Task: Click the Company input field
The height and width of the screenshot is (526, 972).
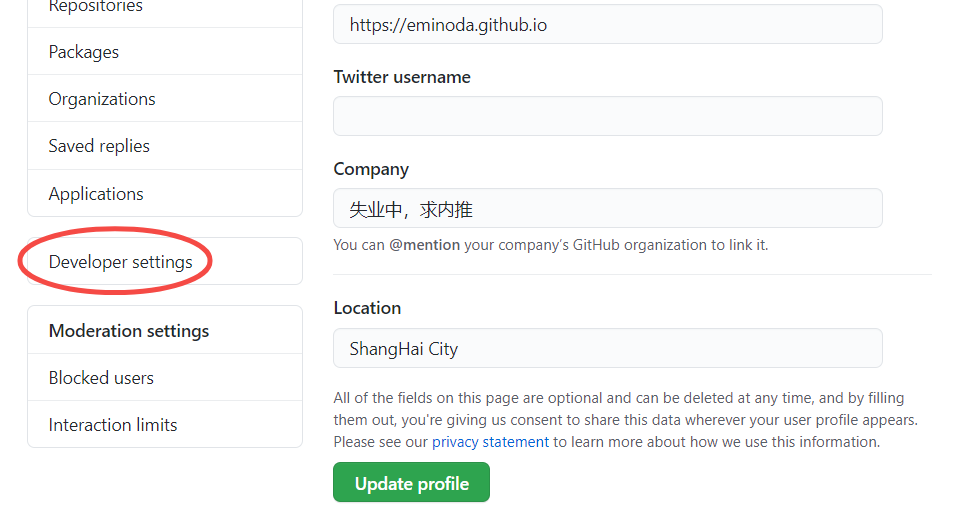Action: (608, 208)
